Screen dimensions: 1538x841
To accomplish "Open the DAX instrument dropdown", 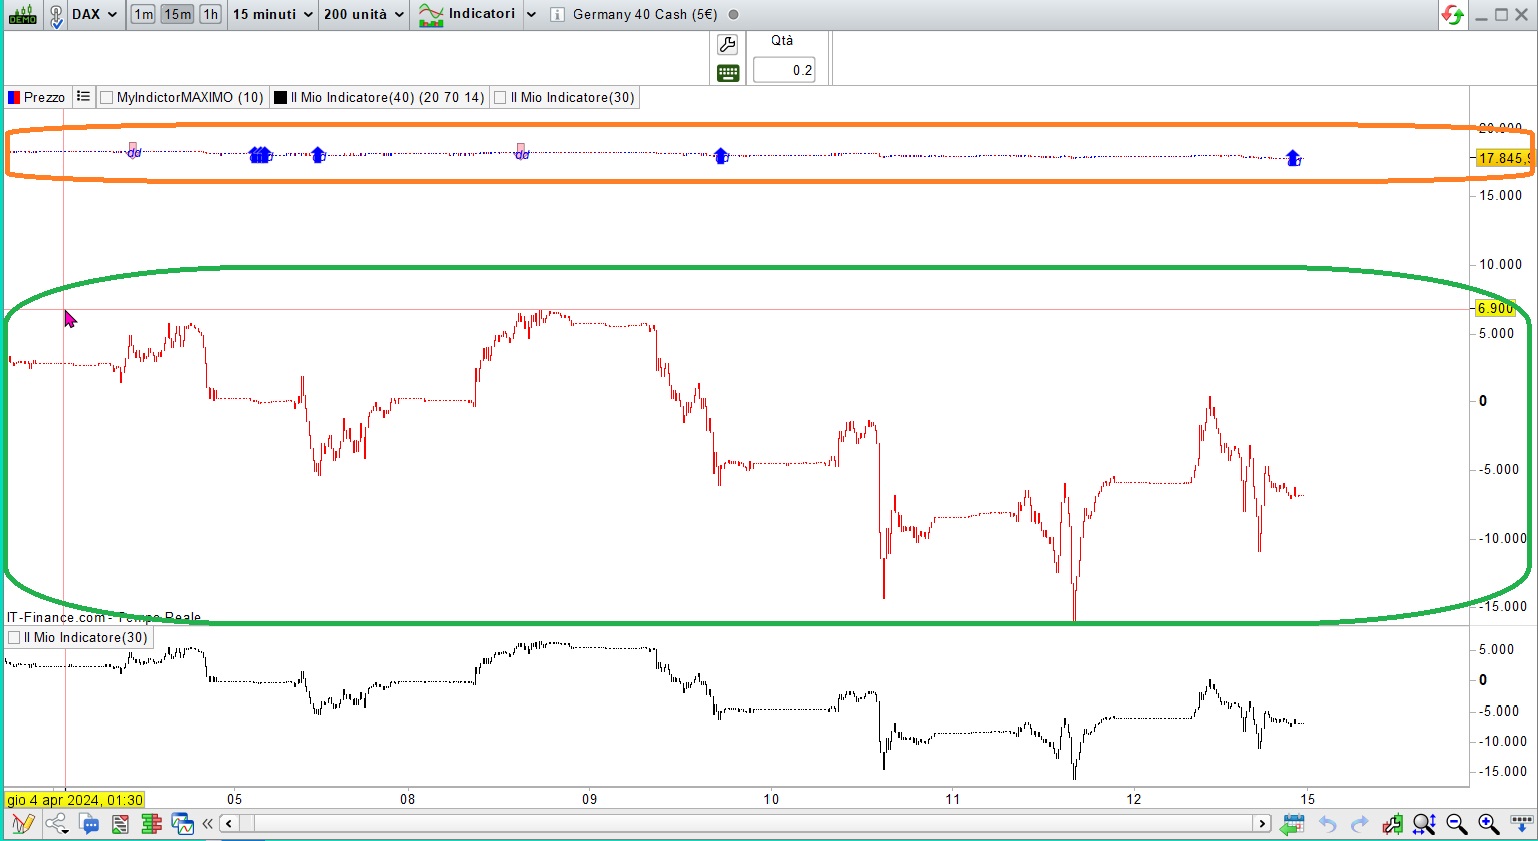I will coord(95,14).
